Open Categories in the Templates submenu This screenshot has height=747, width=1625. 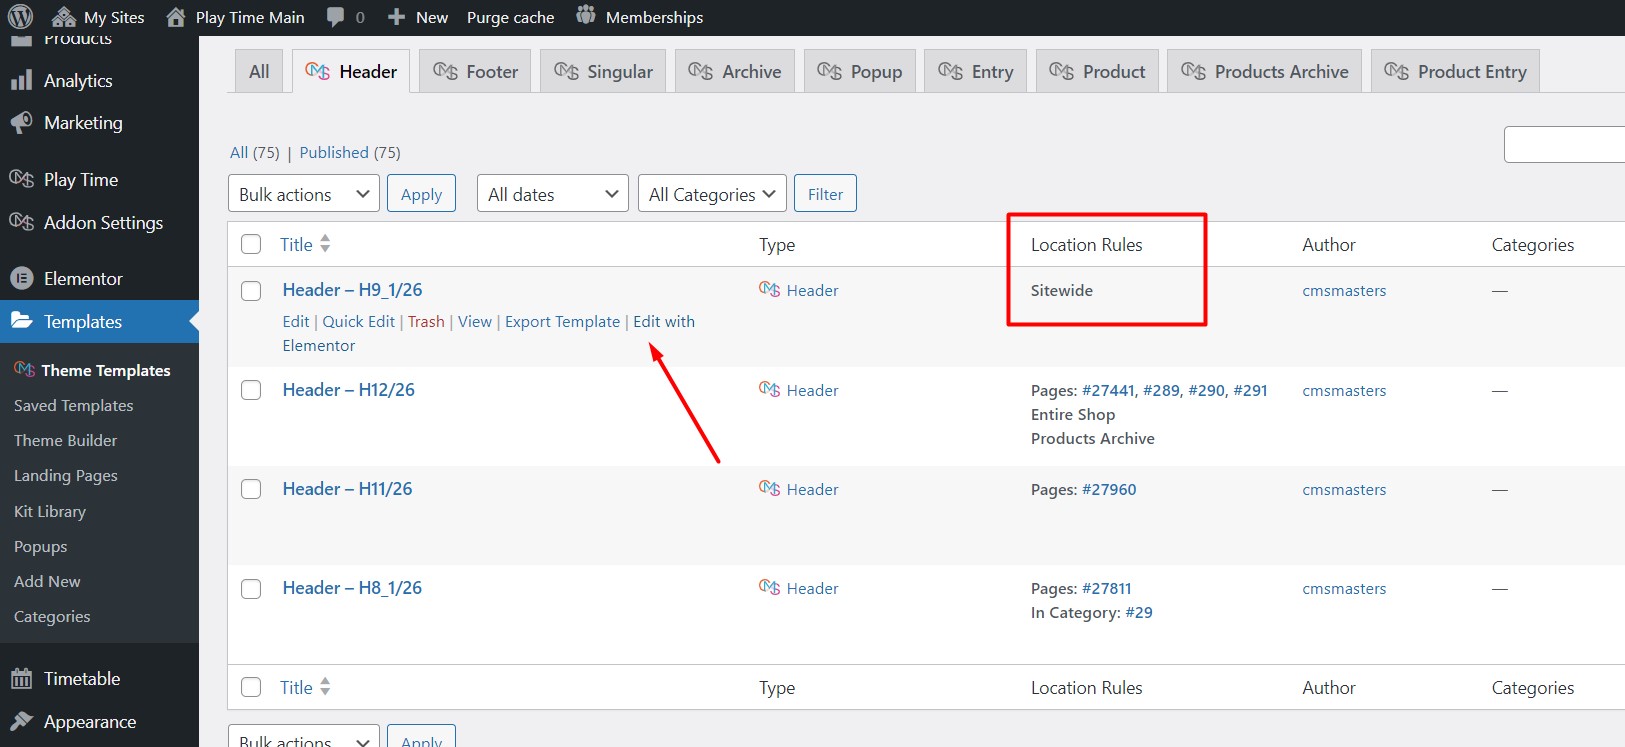(x=52, y=616)
